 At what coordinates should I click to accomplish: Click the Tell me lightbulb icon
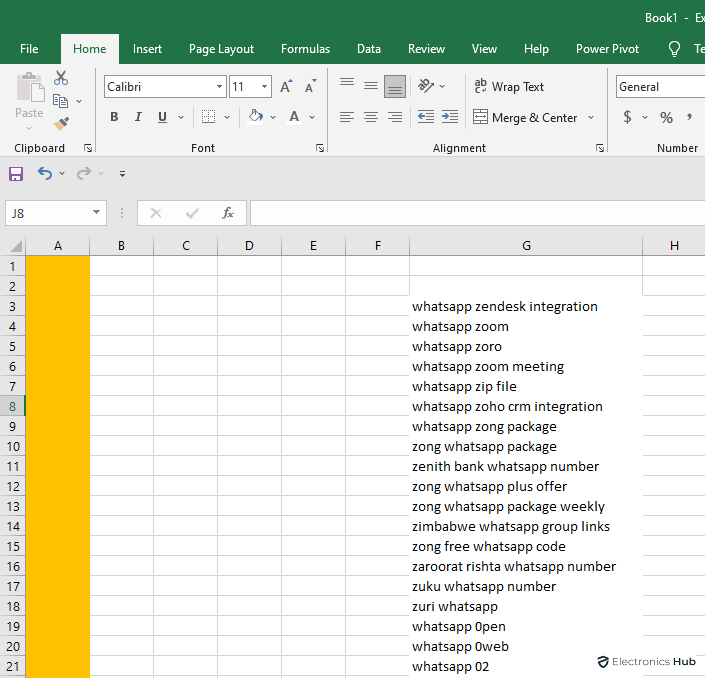[x=674, y=49]
